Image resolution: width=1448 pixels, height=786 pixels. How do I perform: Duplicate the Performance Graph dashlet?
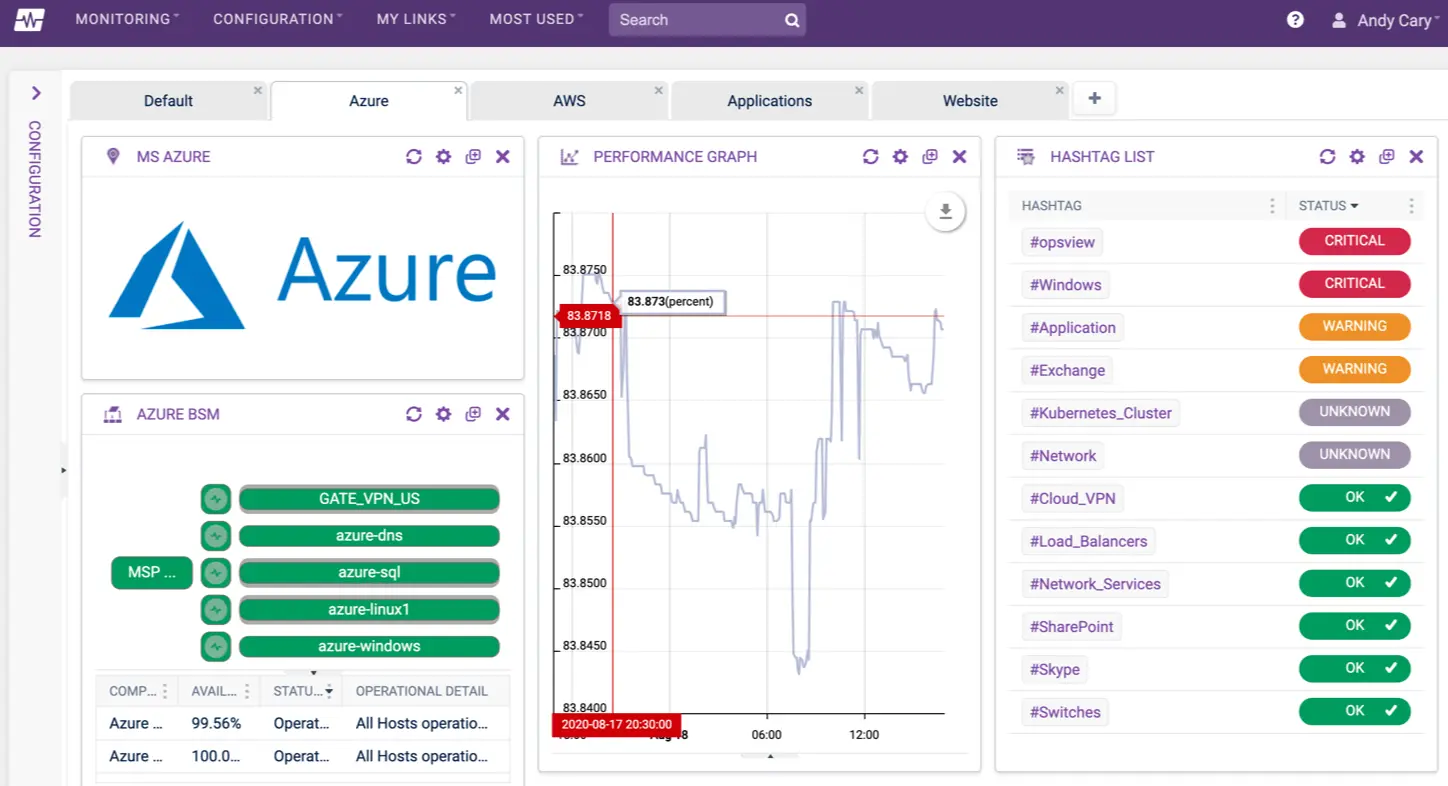tap(930, 156)
